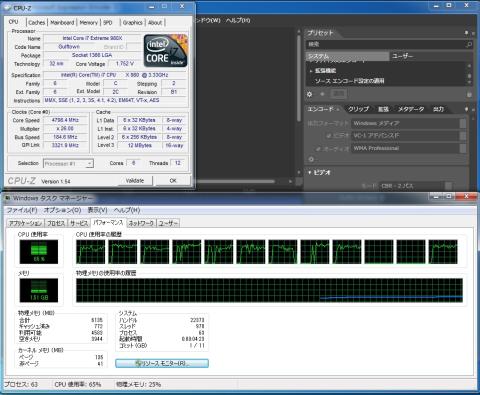This screenshot has height=395, width=480.
Task: Open the ファイル(F) menu in Task Manager
Action: [x=22, y=210]
